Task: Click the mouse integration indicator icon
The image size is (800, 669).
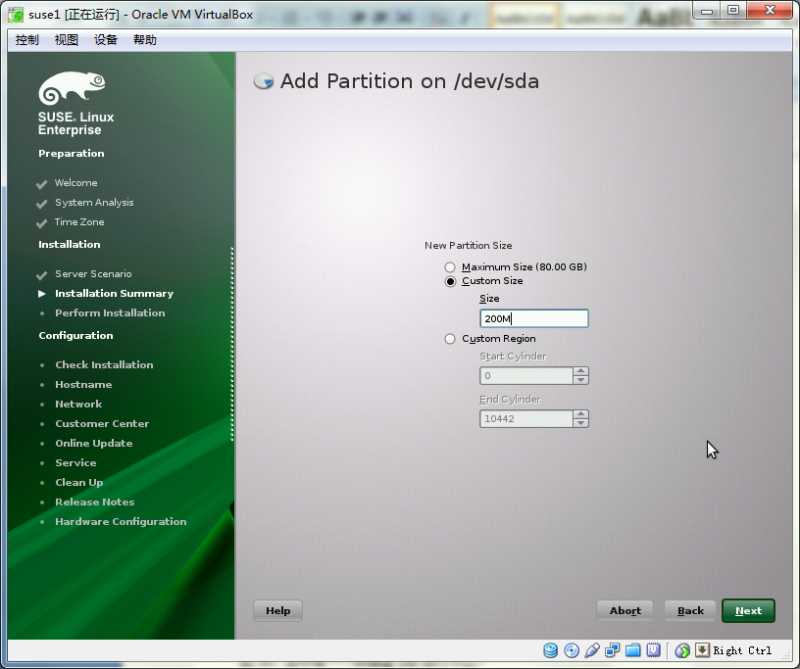Action: pyautogui.click(x=702, y=650)
